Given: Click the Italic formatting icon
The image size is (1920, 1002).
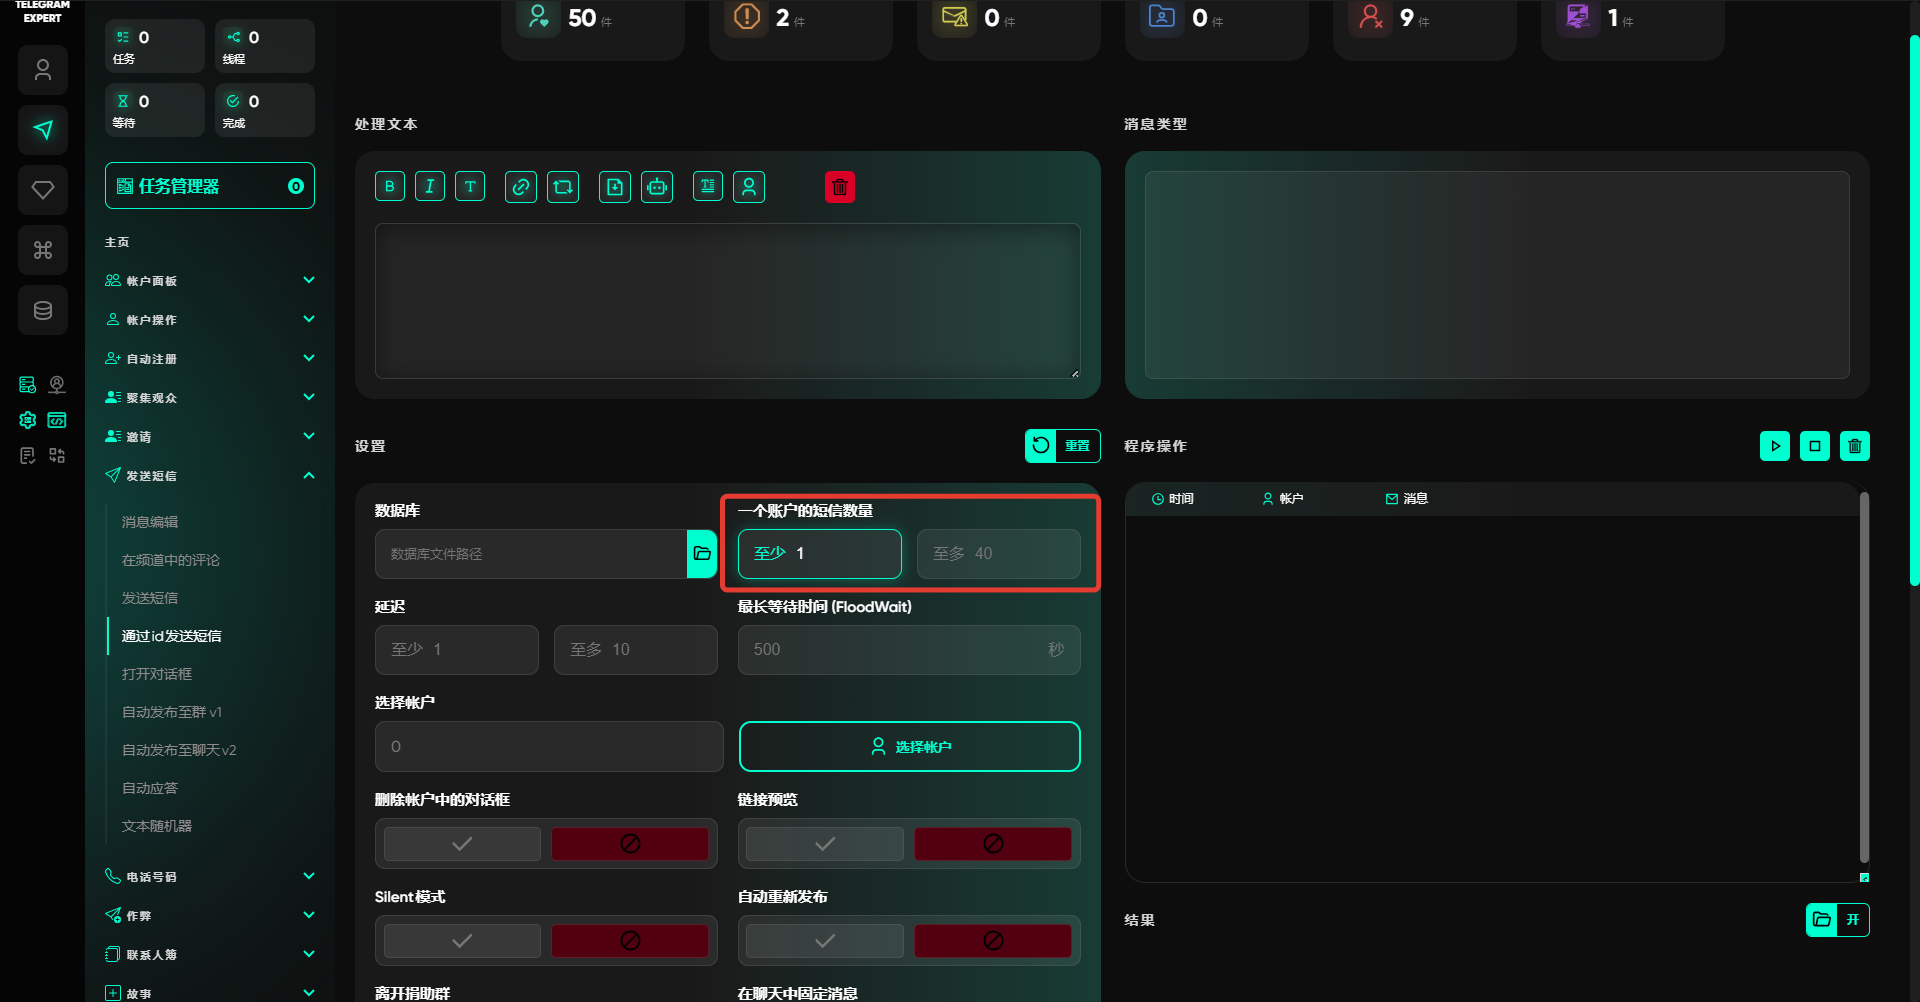Looking at the screenshot, I should 430,187.
